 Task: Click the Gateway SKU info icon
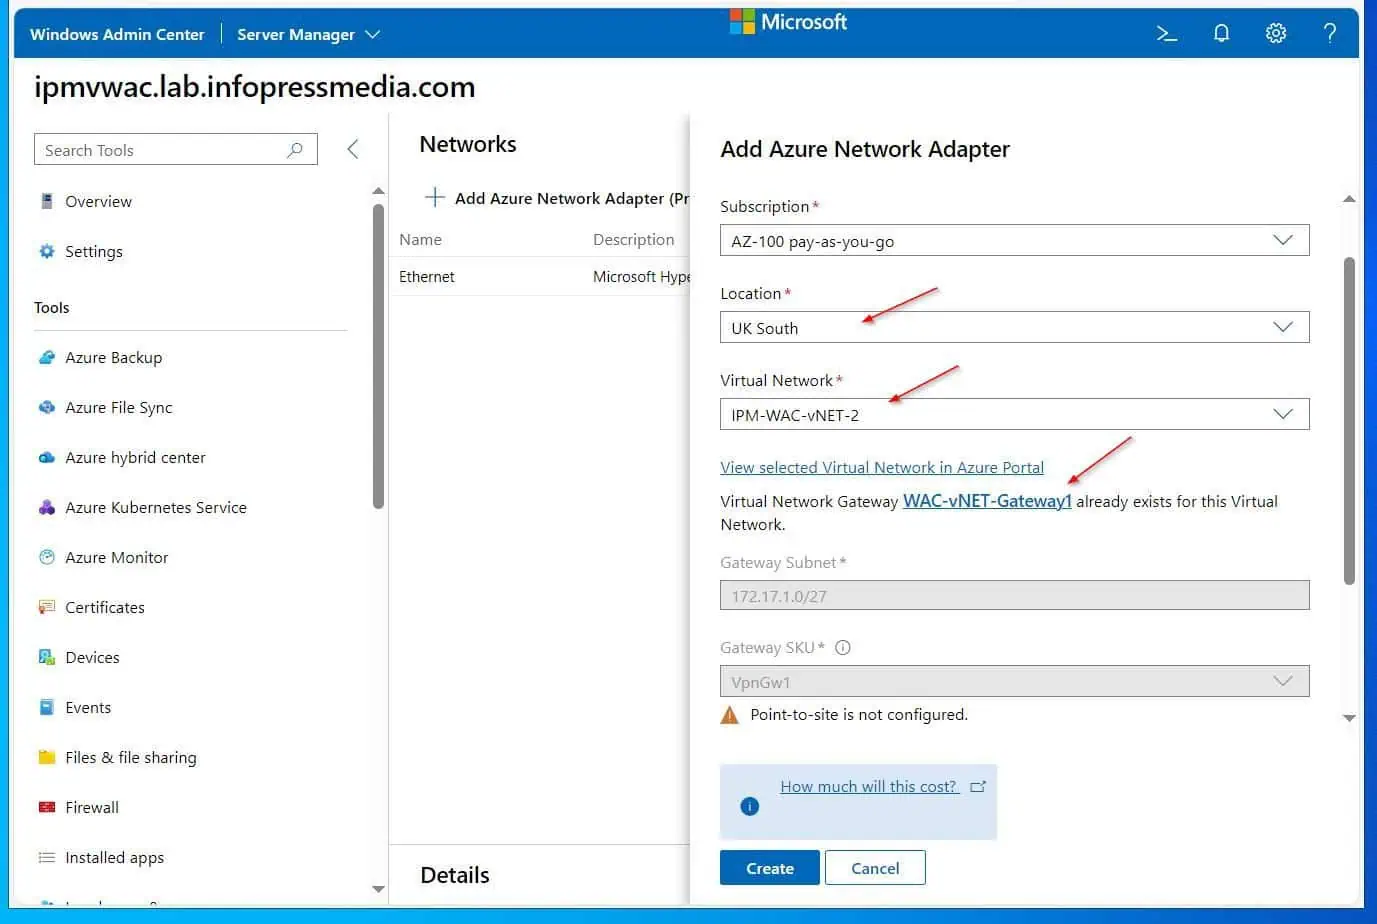point(843,647)
